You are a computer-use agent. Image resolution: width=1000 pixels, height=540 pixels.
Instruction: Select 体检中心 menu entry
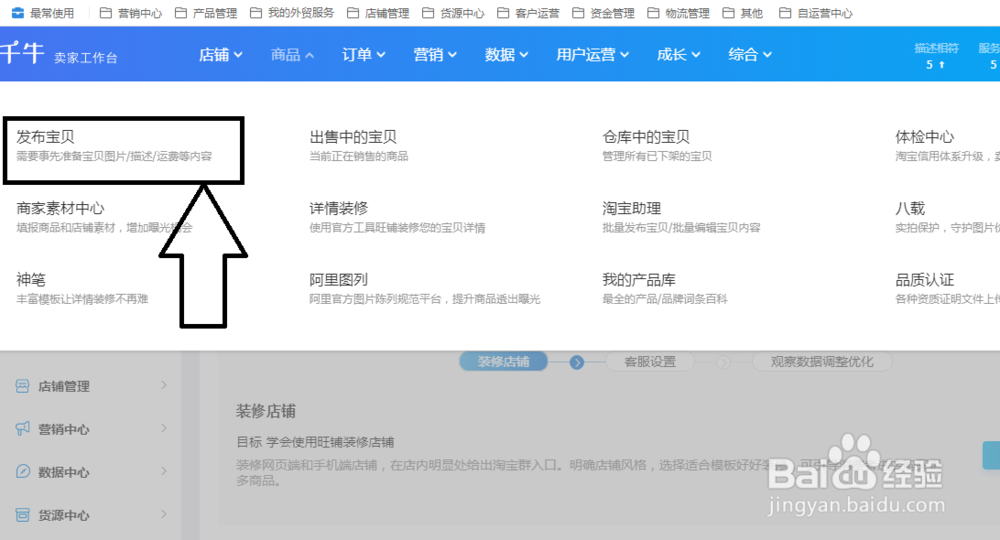tap(924, 137)
